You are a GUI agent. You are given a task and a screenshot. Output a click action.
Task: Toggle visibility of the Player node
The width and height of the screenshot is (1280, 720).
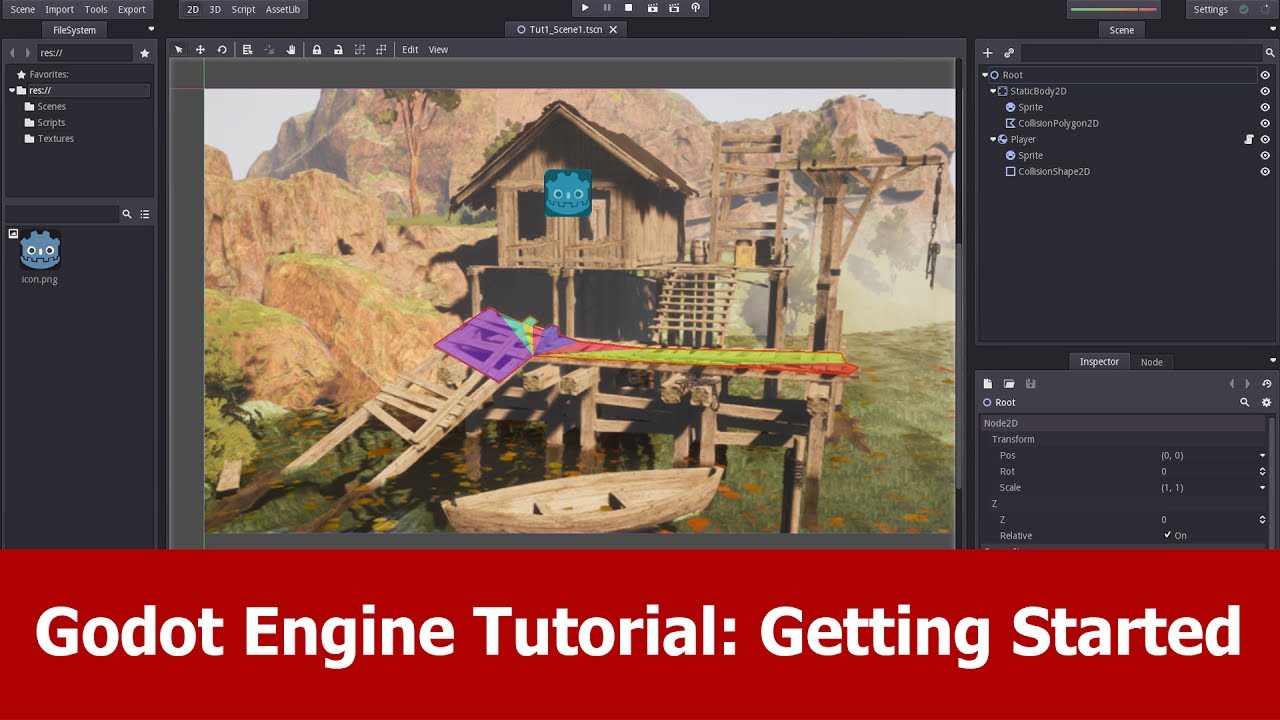1265,139
